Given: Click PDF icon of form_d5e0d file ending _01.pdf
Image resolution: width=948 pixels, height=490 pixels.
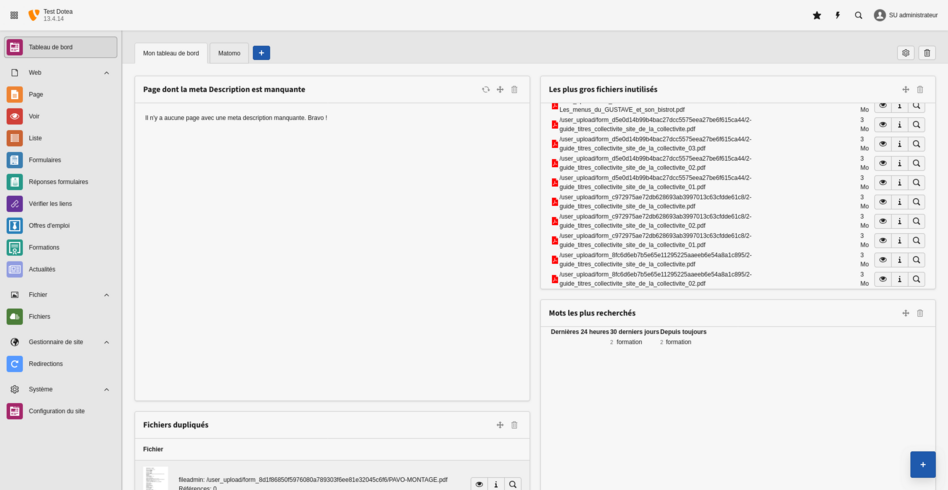Looking at the screenshot, I should pyautogui.click(x=554, y=183).
